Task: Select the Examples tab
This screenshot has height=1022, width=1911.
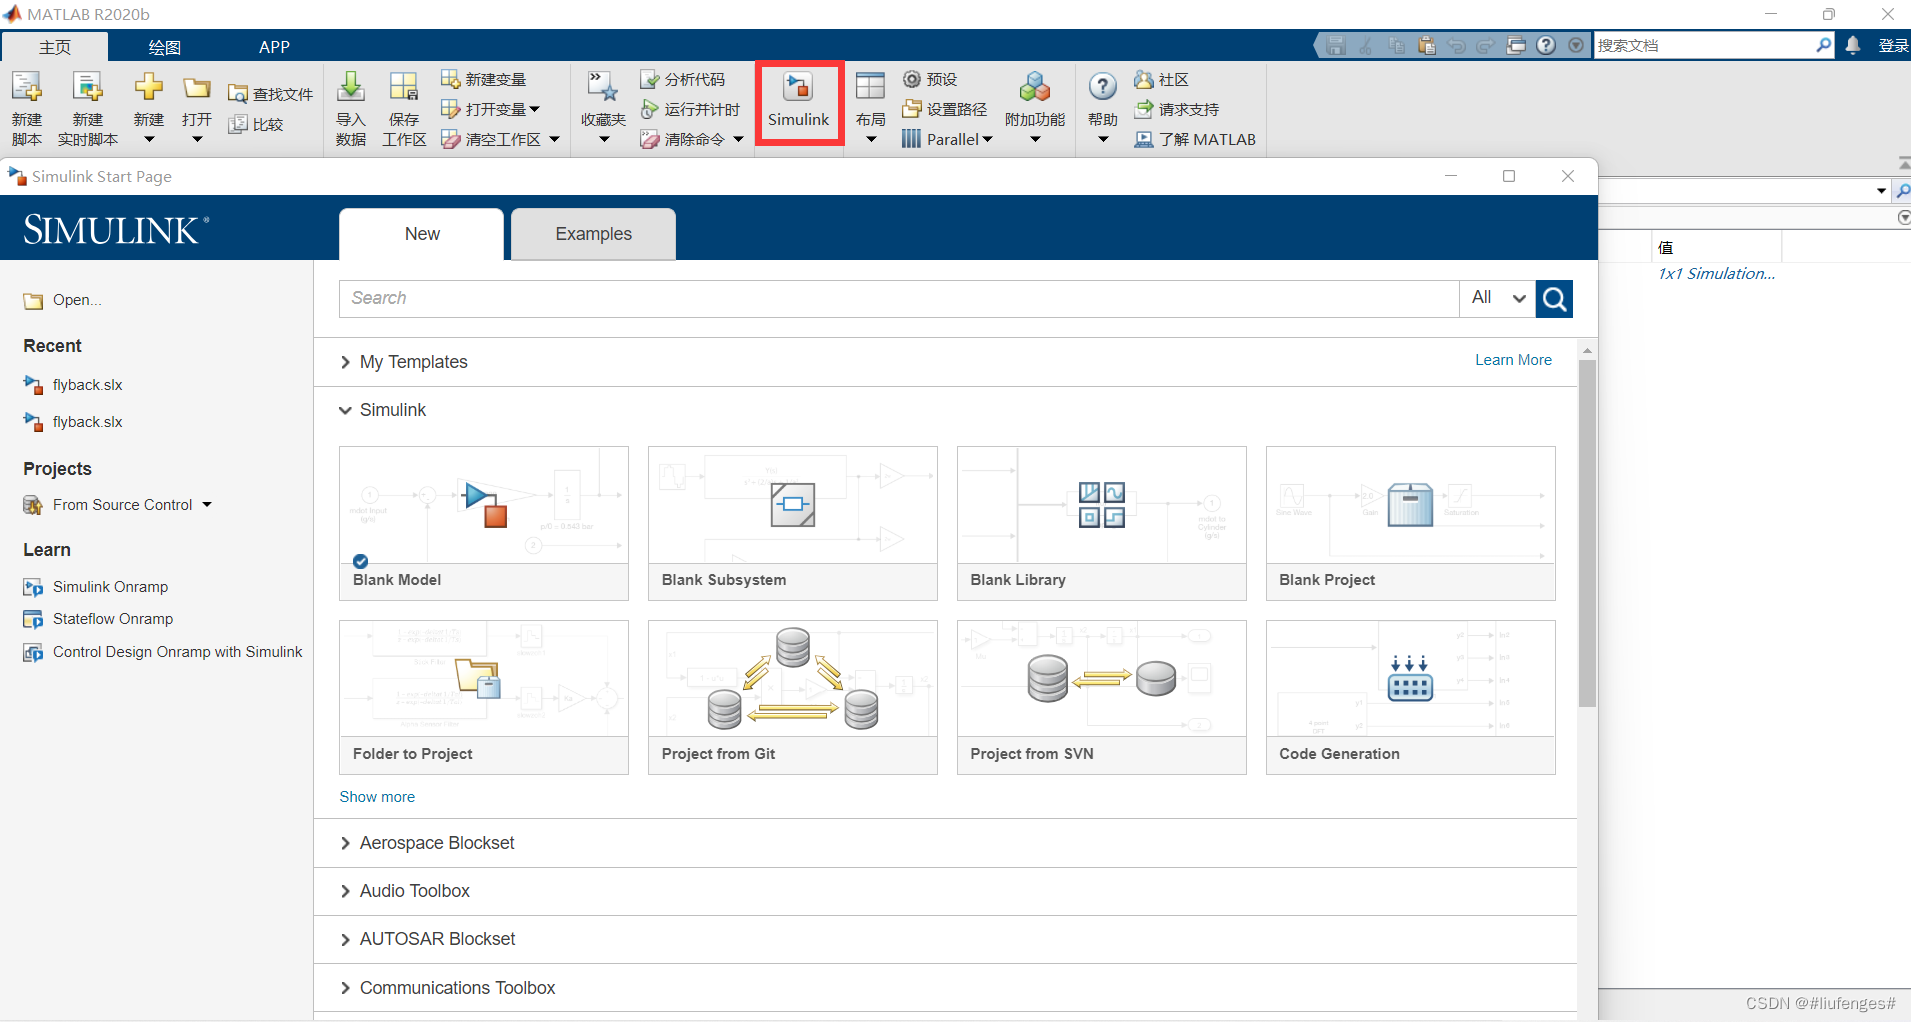Action: pyautogui.click(x=593, y=234)
